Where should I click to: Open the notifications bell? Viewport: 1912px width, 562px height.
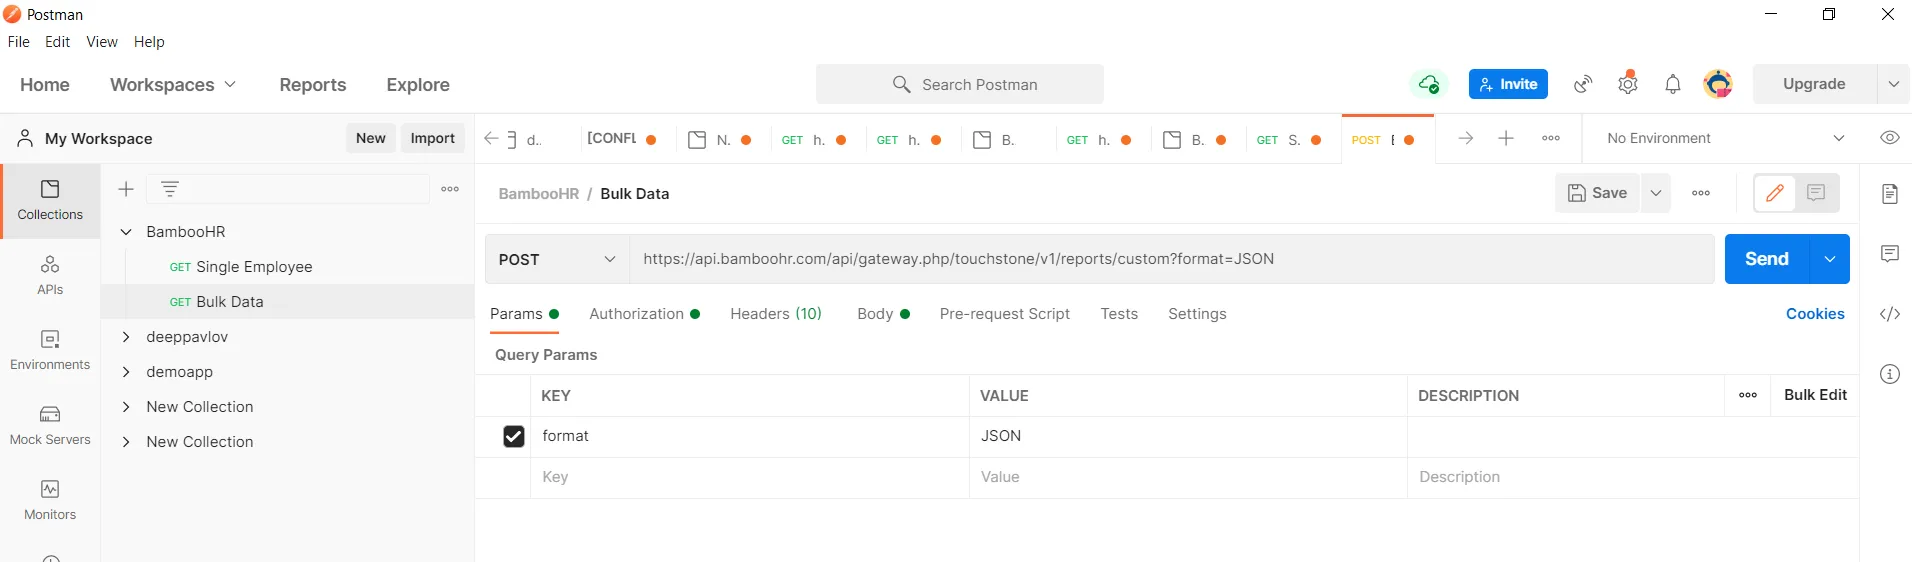(1673, 85)
